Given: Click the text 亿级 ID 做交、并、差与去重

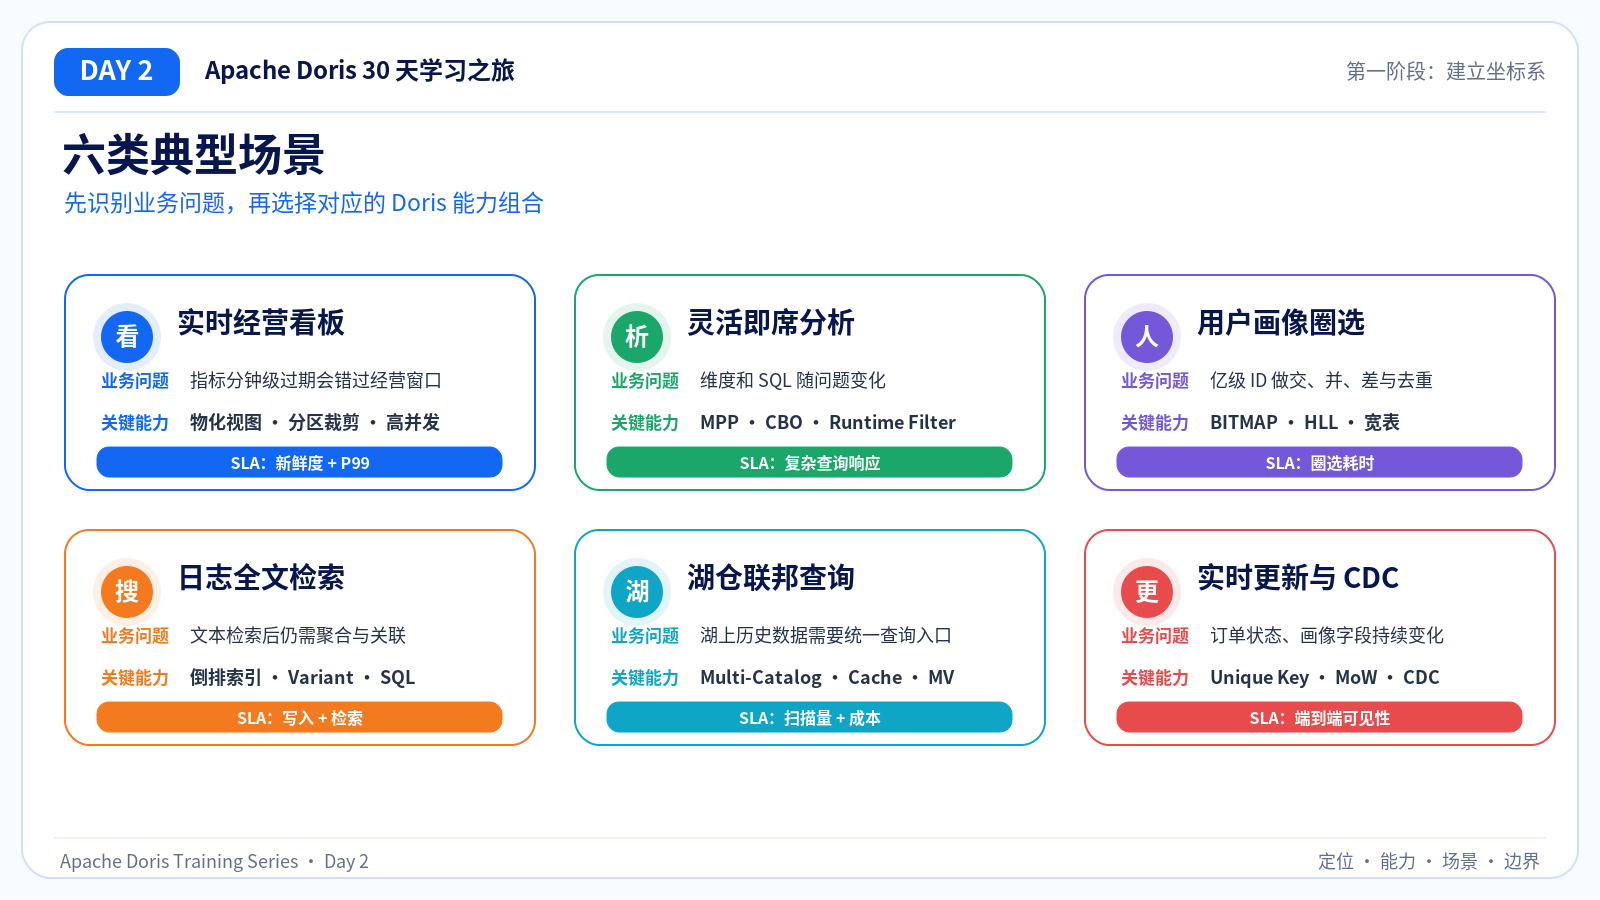Looking at the screenshot, I should click(x=1321, y=381).
